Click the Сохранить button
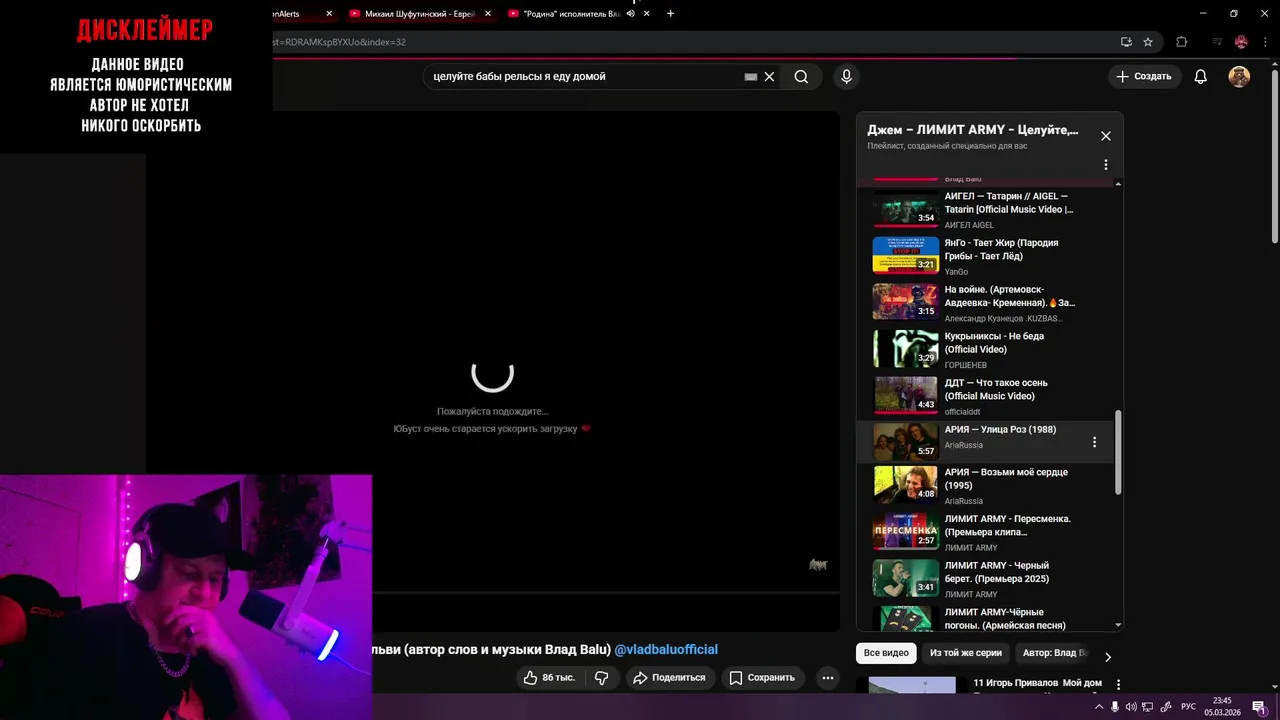Image resolution: width=1280 pixels, height=720 pixels. [x=762, y=678]
